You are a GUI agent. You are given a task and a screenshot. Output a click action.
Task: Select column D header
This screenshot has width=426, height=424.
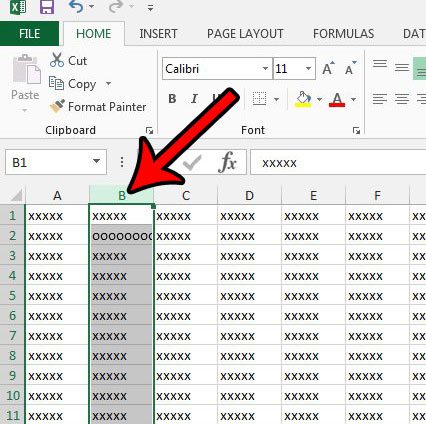click(249, 195)
